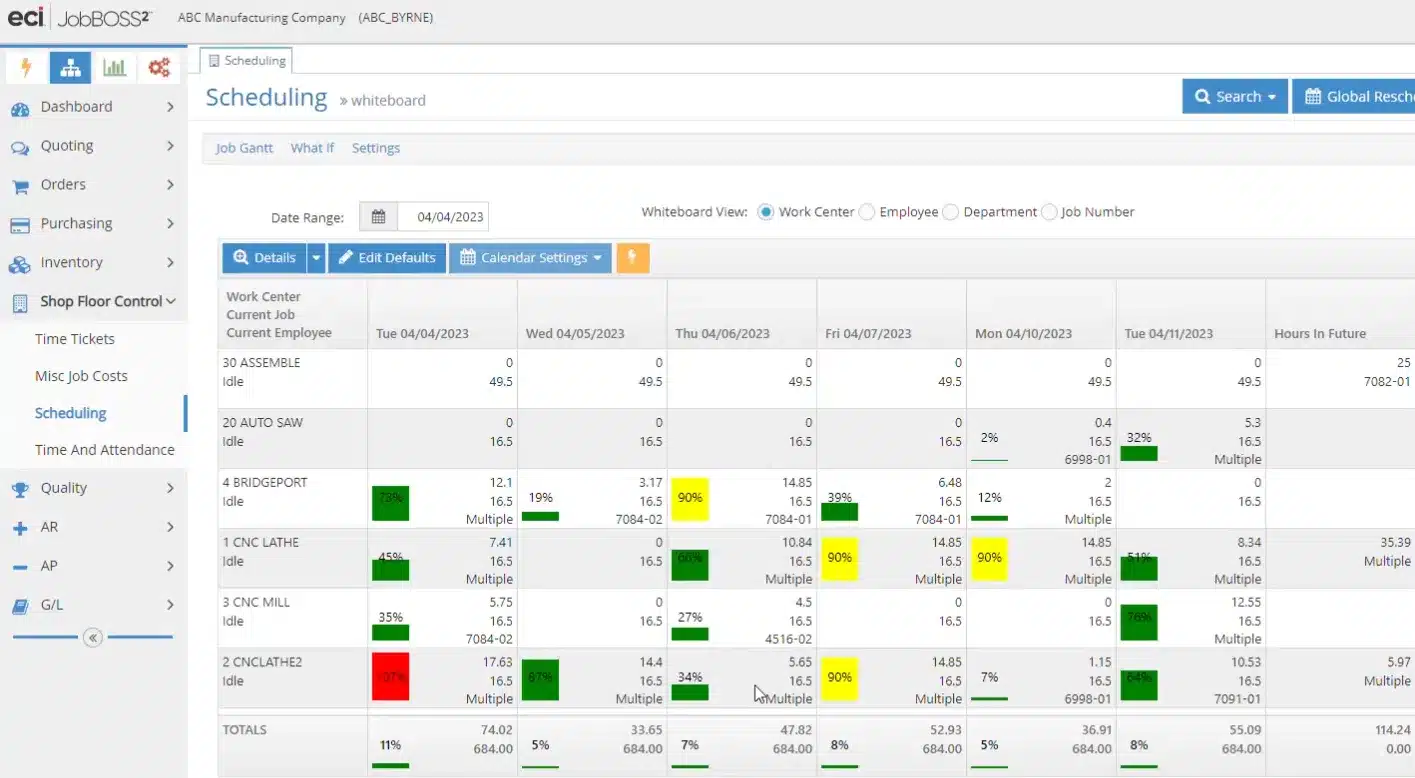Select the Job Number whiteboard view option

point(1049,211)
